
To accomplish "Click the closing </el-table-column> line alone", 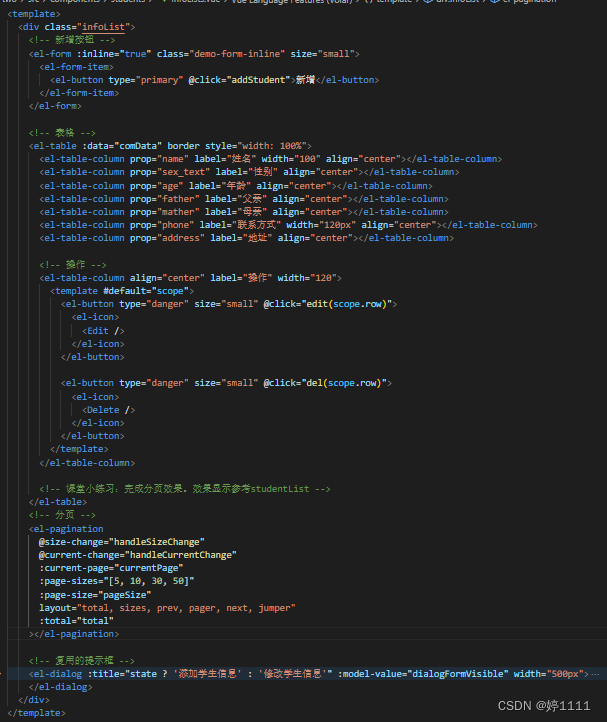I will (x=87, y=463).
